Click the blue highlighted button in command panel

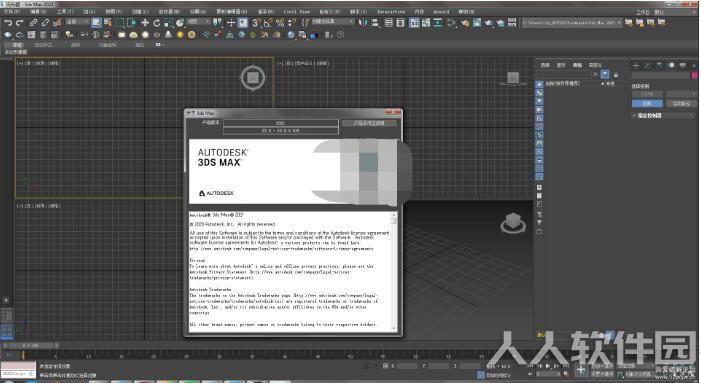647,104
